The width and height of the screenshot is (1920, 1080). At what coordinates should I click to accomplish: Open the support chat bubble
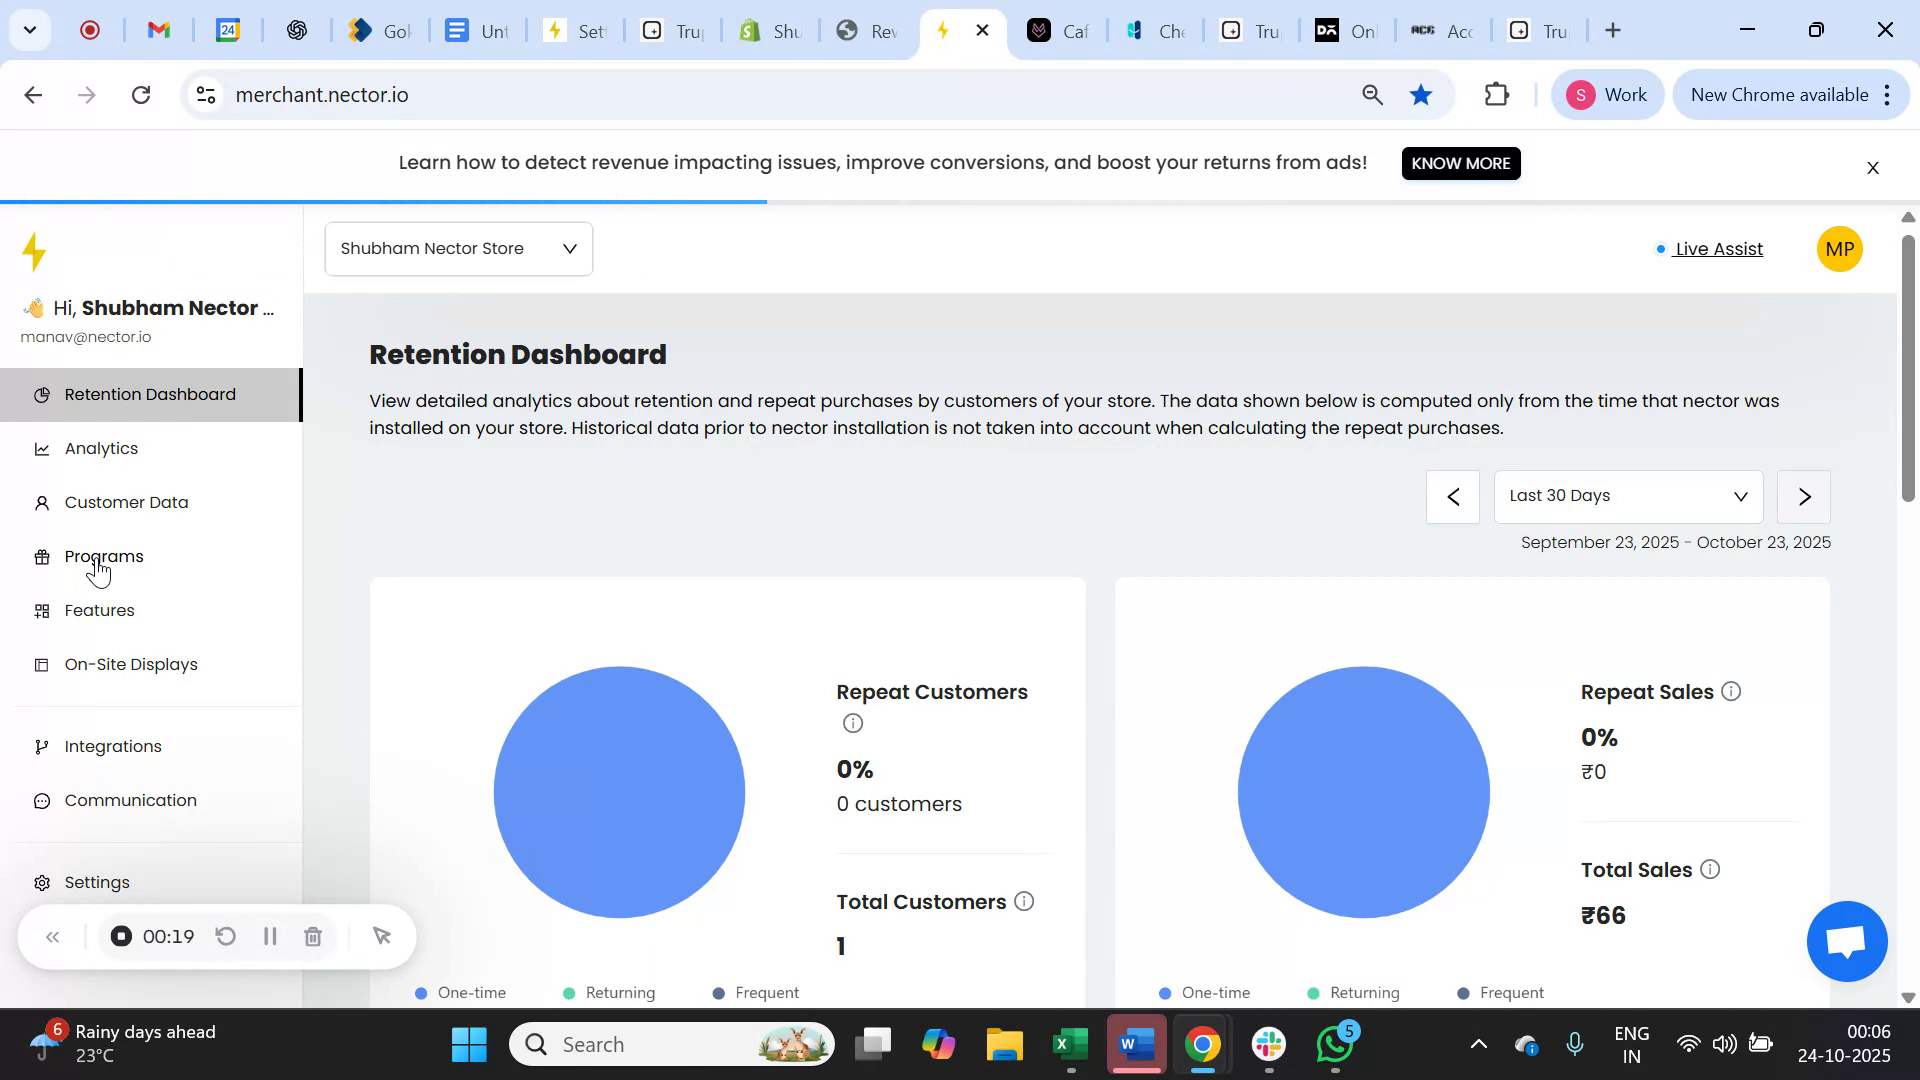coord(1845,941)
